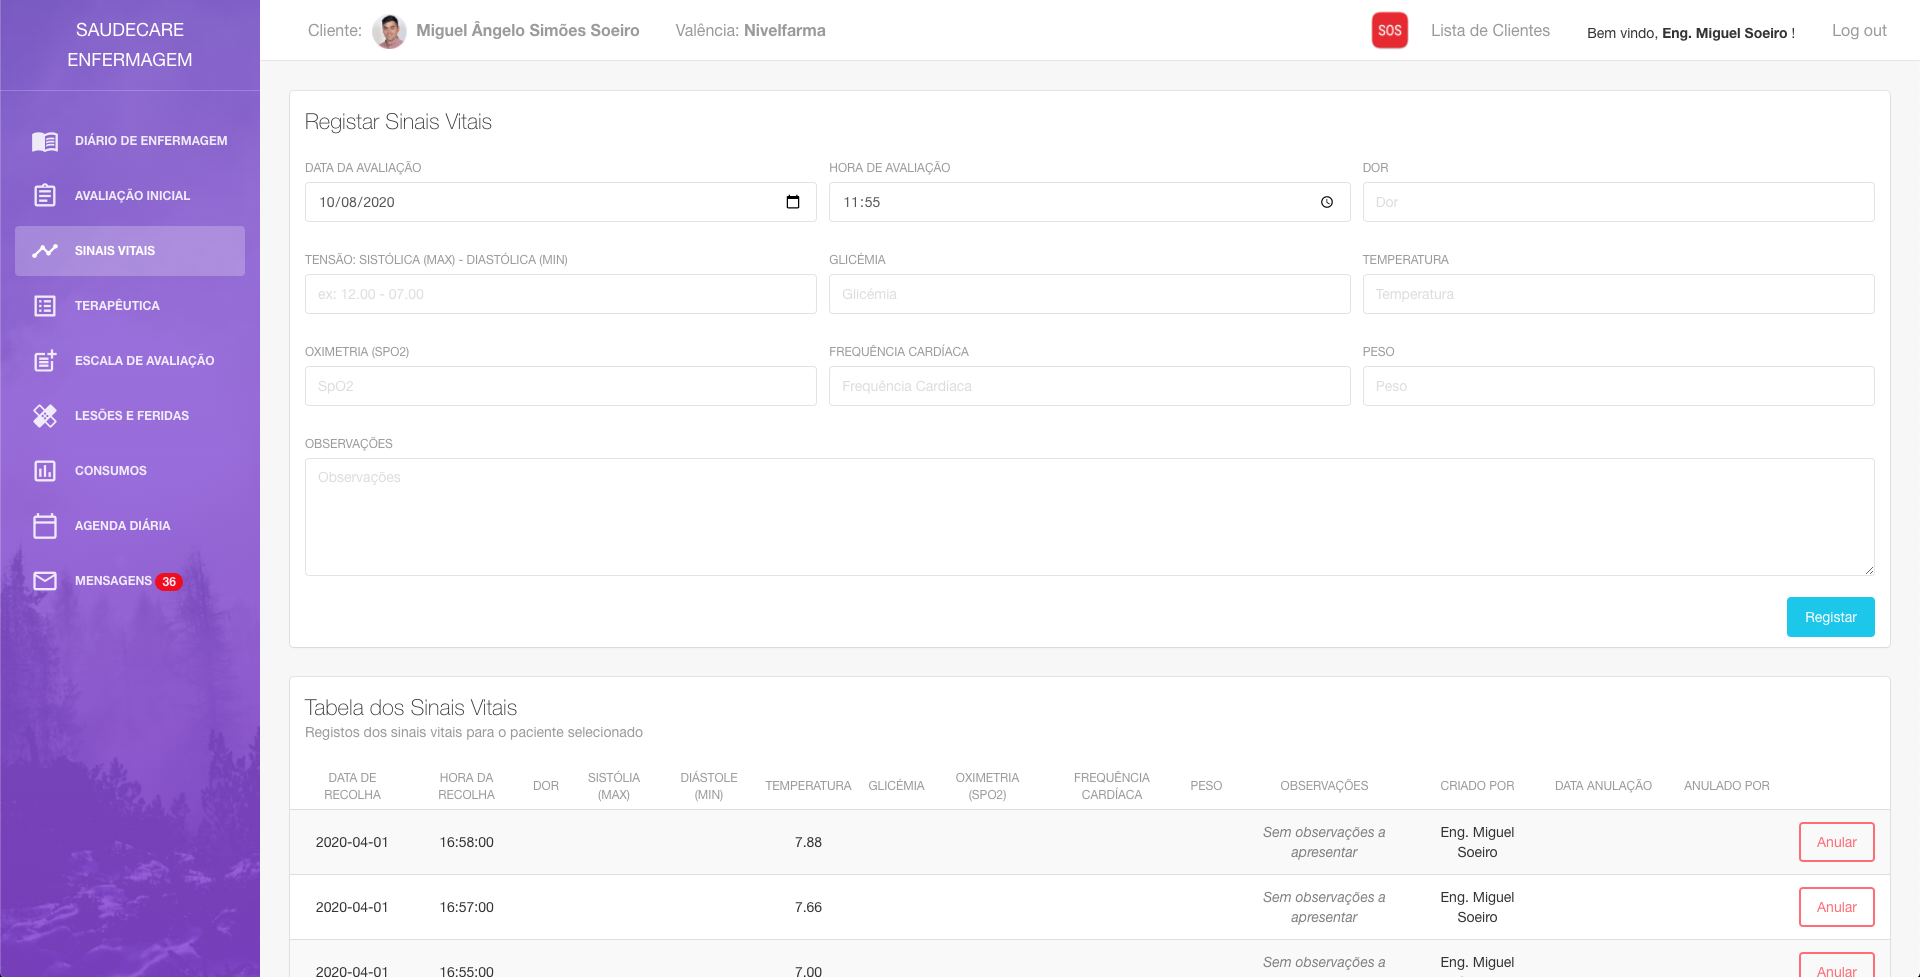Click the client avatar photo
Viewport: 1920px width, 977px height.
[x=389, y=31]
